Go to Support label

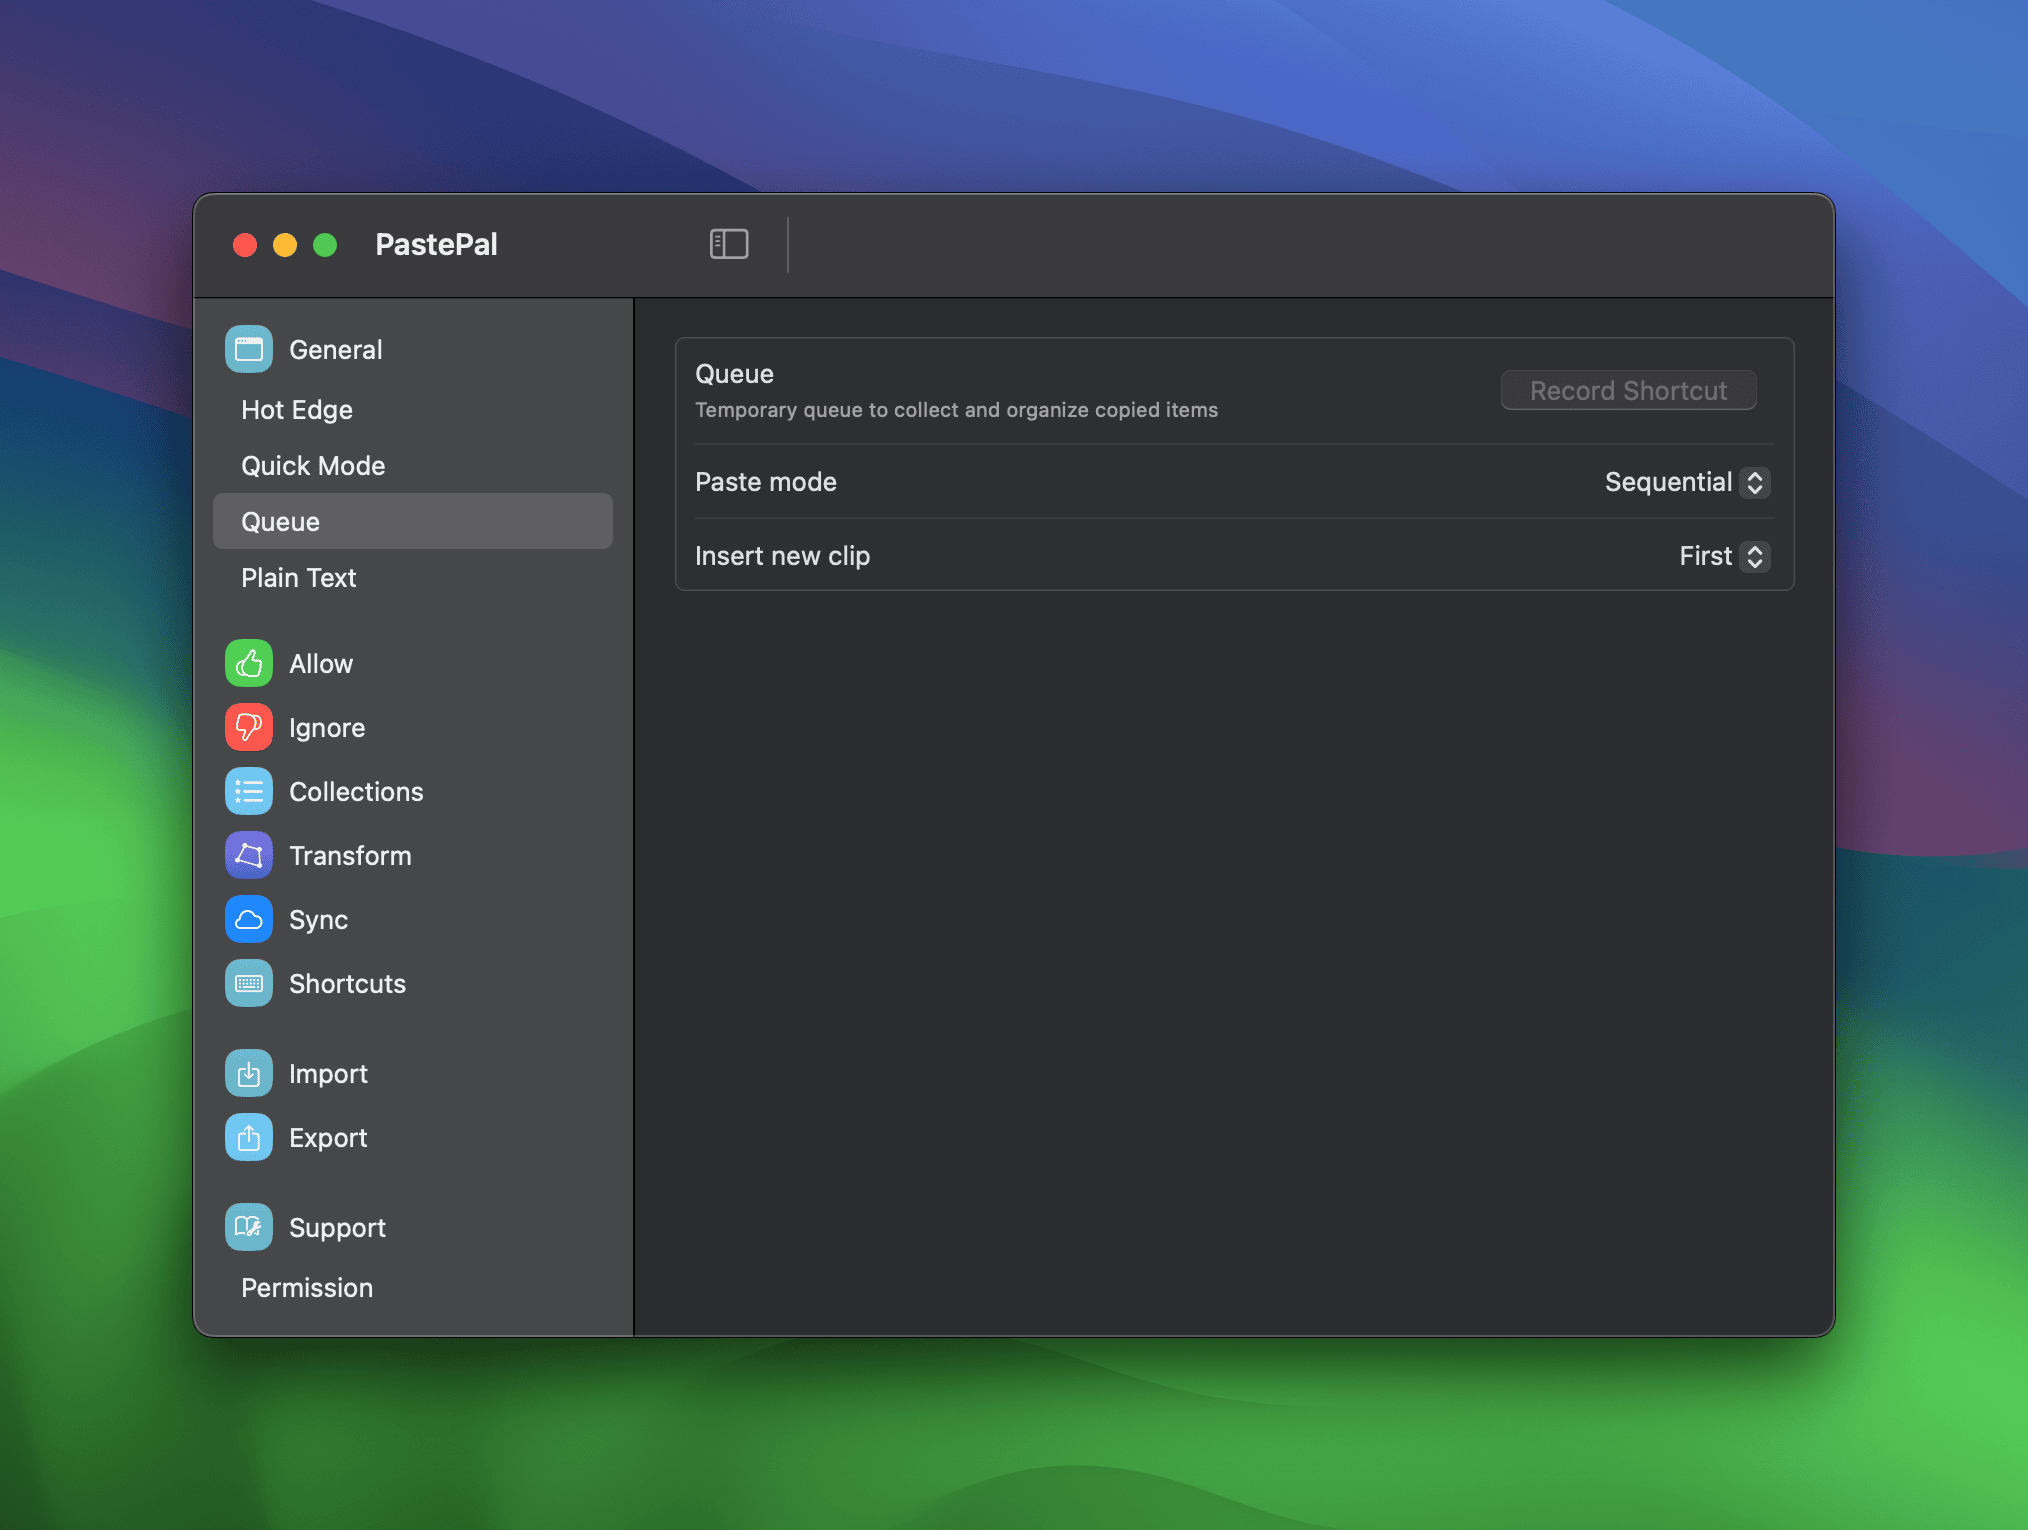coord(337,1228)
